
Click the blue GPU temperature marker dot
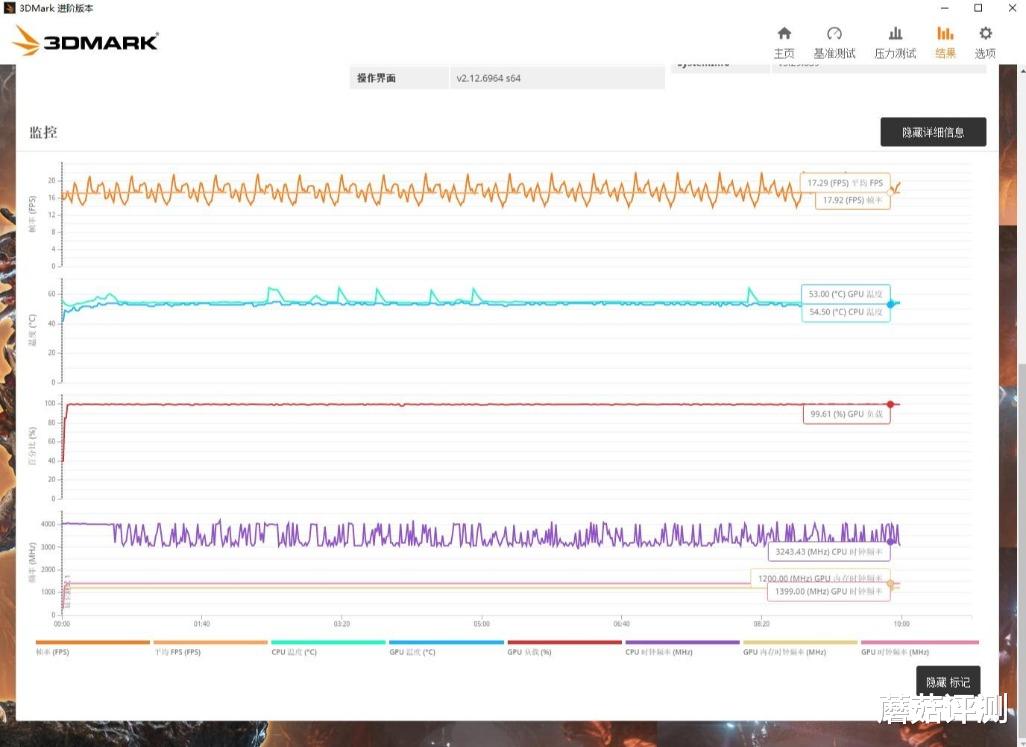point(891,304)
